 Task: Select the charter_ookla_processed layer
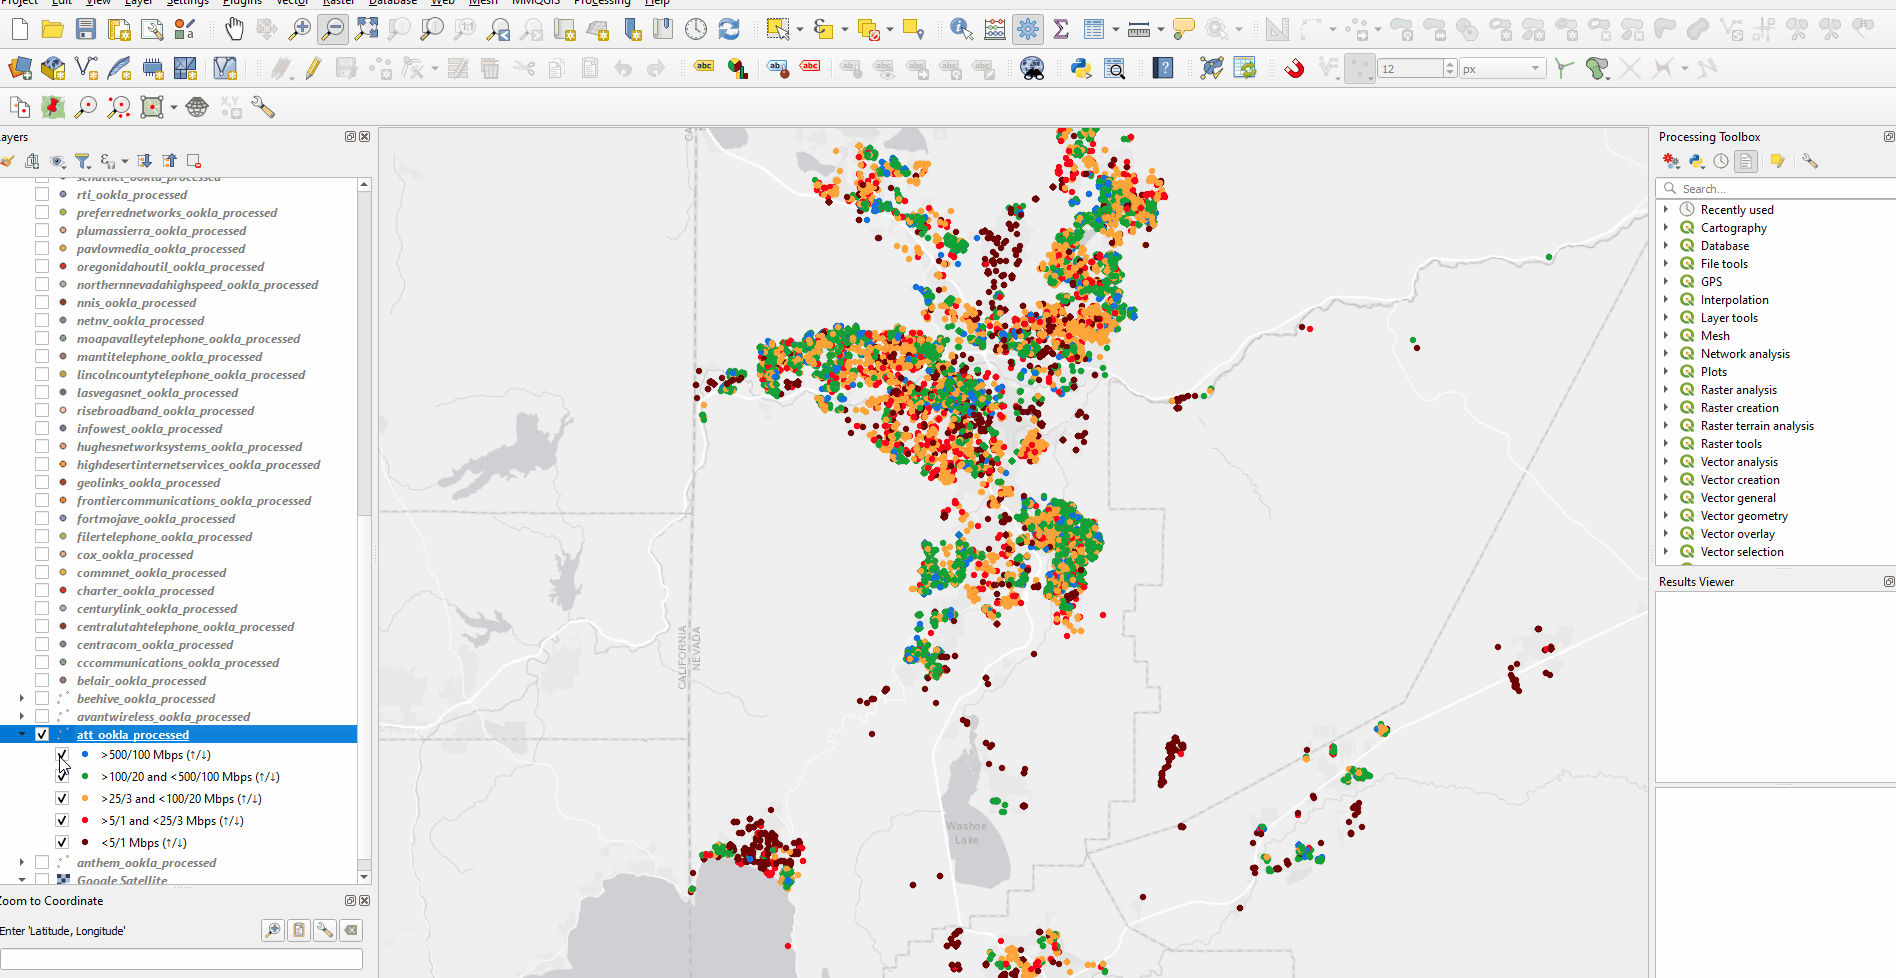point(145,590)
